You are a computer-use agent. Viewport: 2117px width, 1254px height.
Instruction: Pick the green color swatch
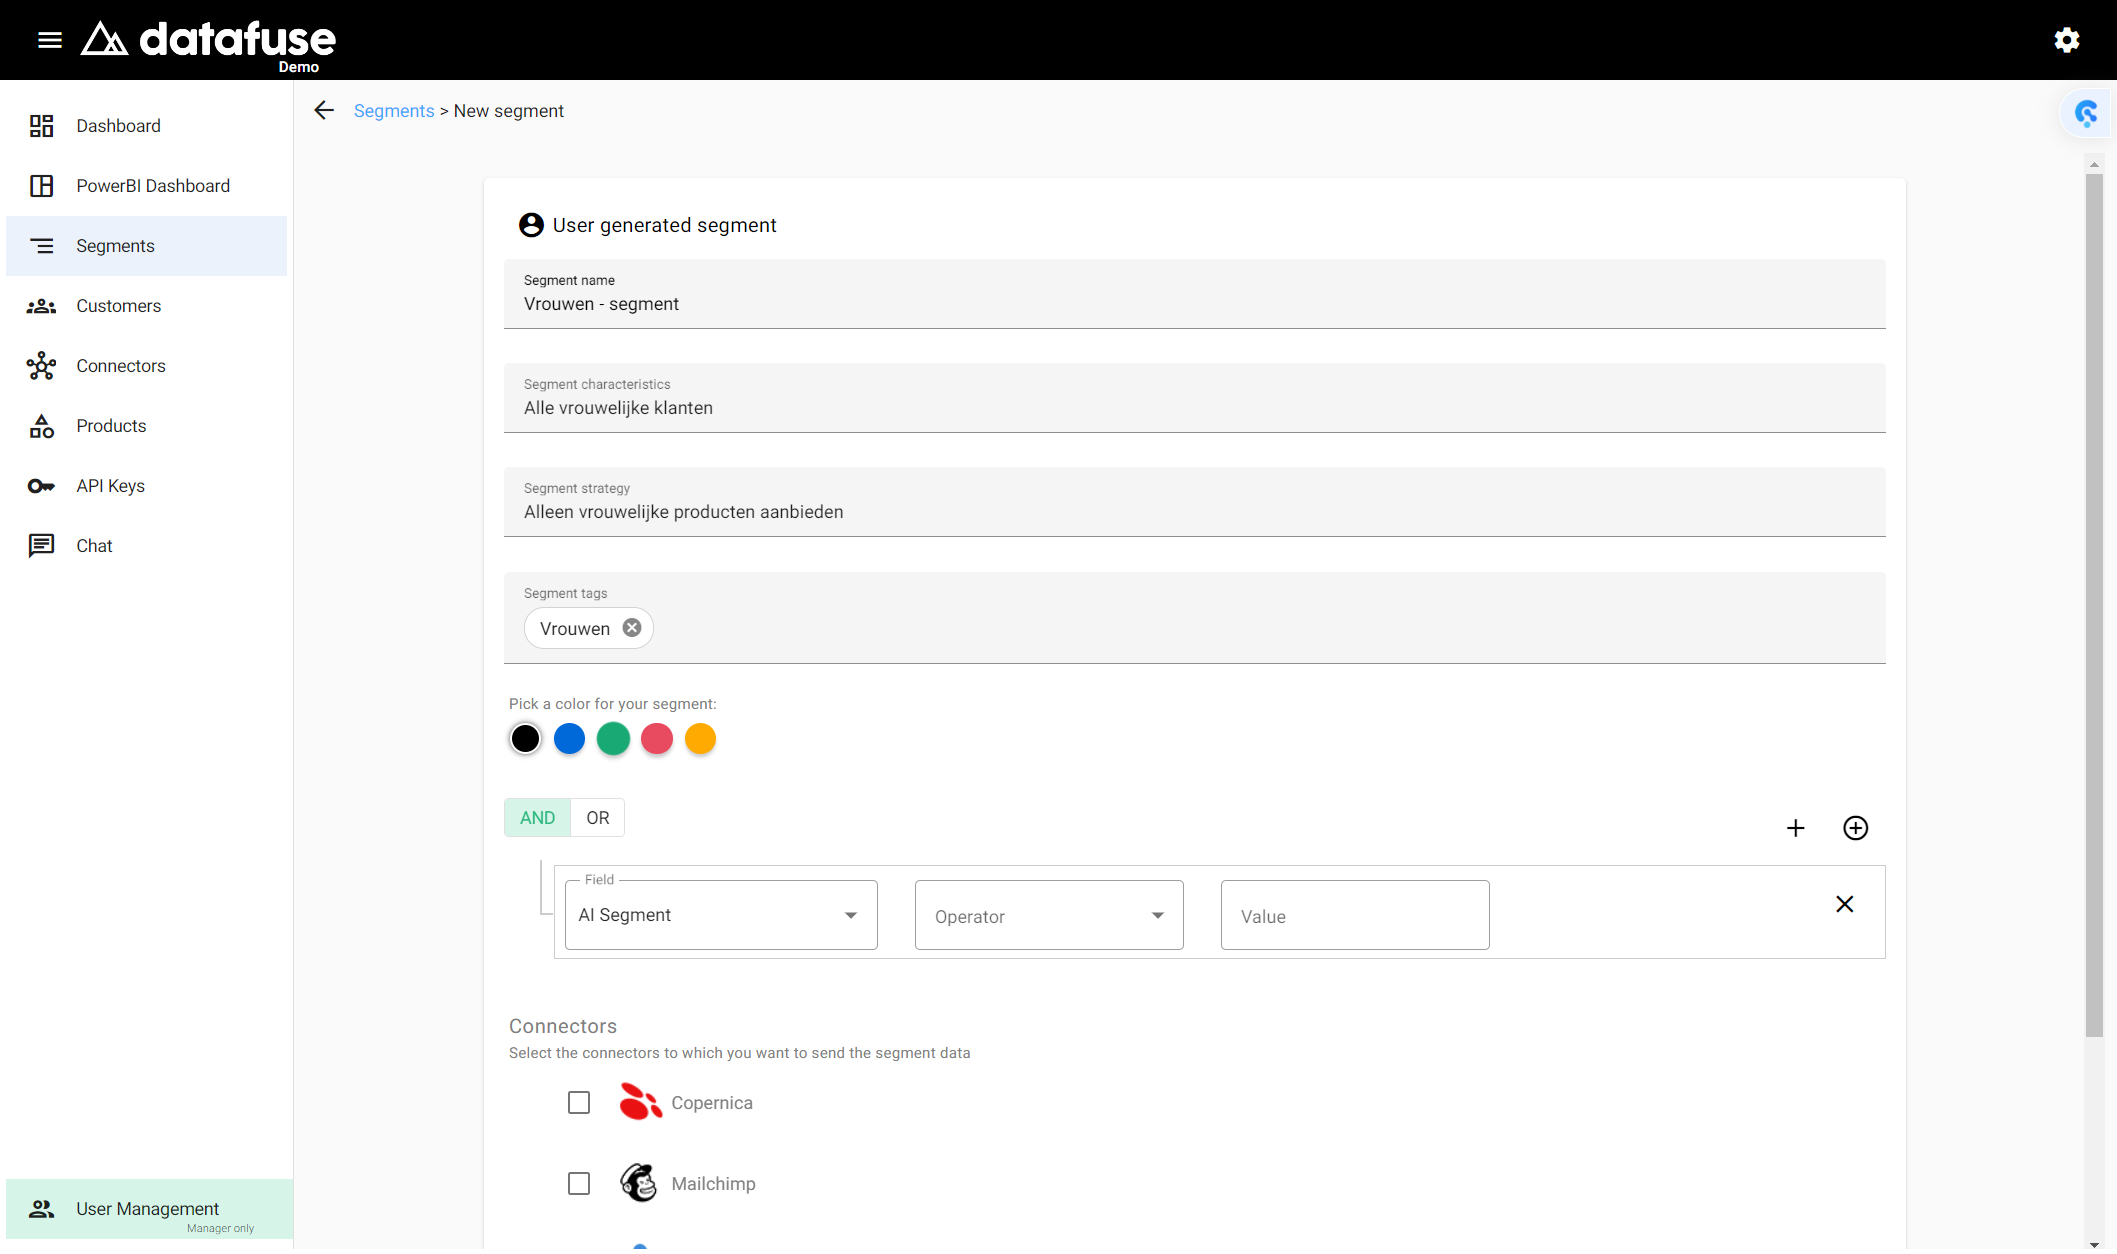coord(613,739)
